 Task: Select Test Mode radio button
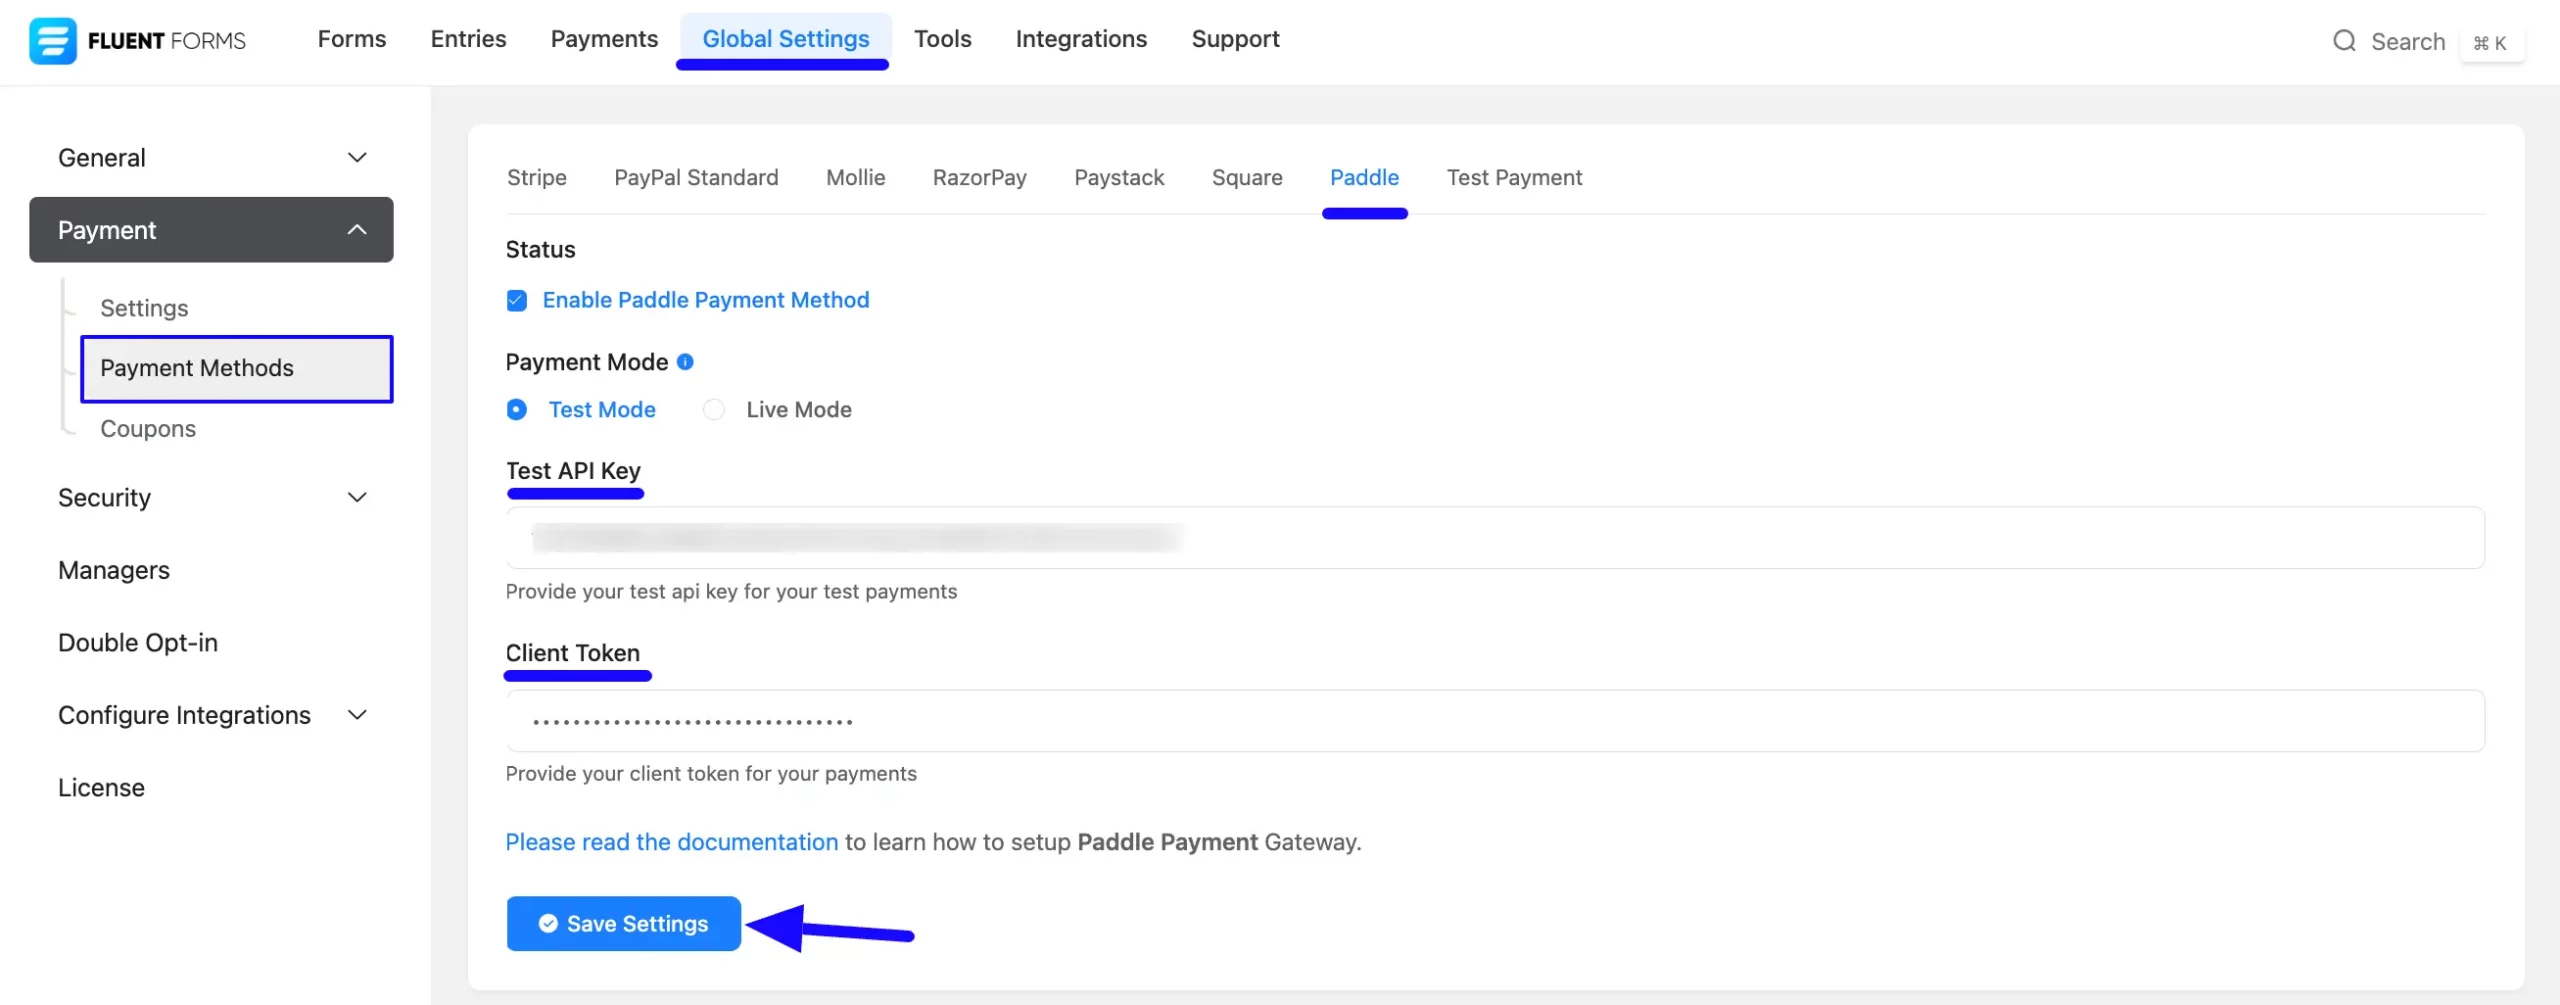517,410
